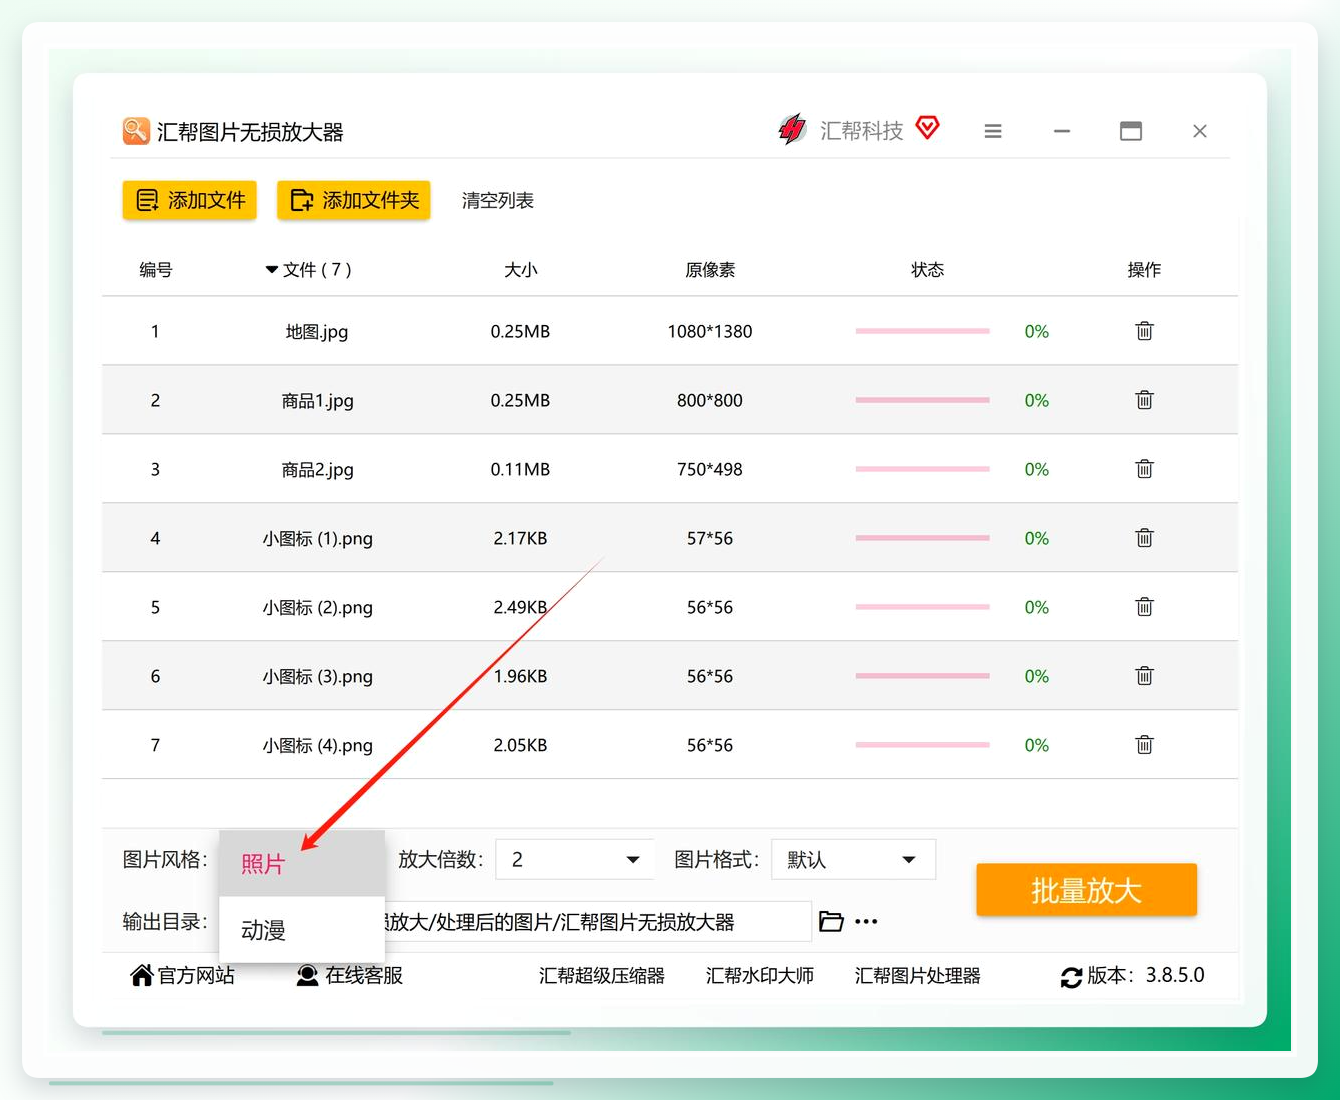The width and height of the screenshot is (1340, 1100).
Task: Select 照片 style option
Action: point(302,864)
